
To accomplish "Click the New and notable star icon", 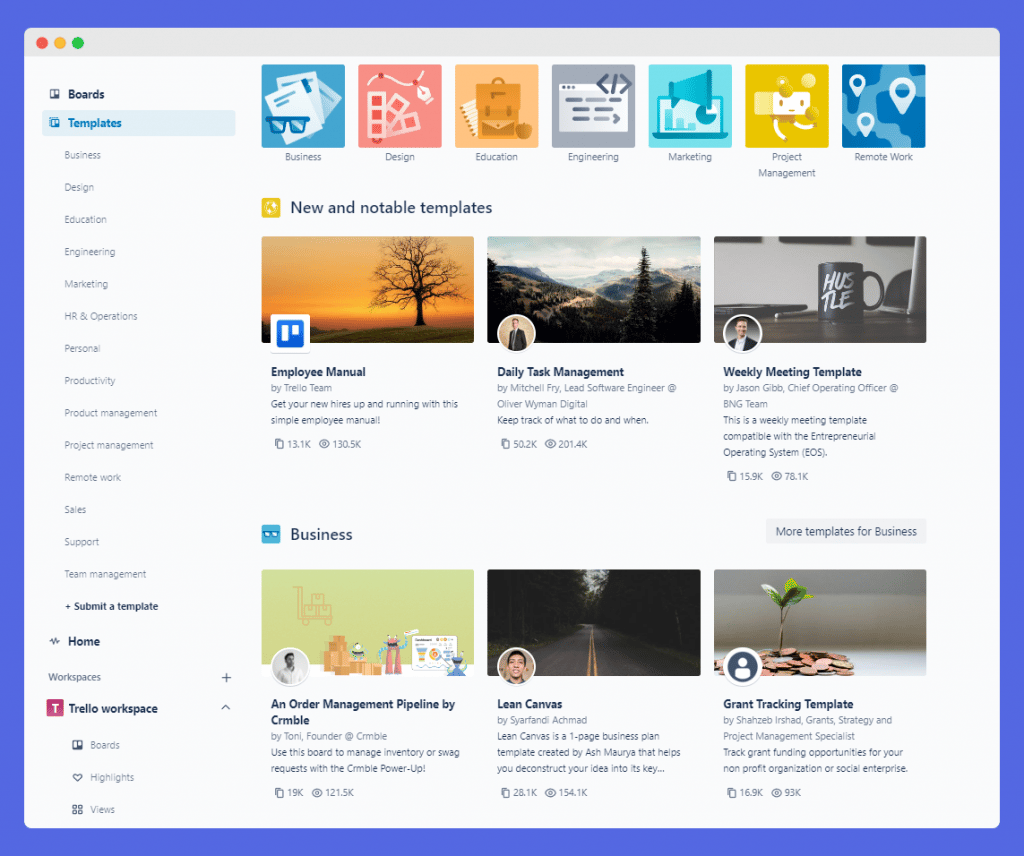I will click(x=271, y=208).
